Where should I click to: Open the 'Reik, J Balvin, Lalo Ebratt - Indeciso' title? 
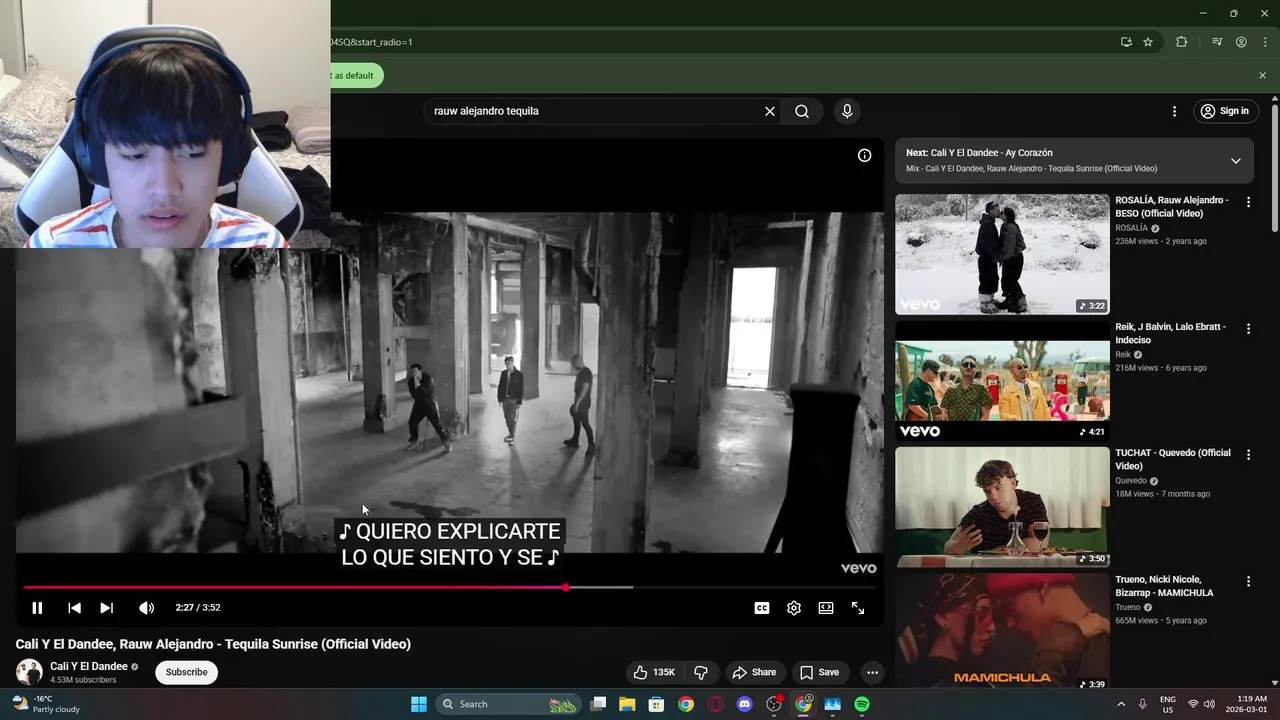(x=1170, y=333)
